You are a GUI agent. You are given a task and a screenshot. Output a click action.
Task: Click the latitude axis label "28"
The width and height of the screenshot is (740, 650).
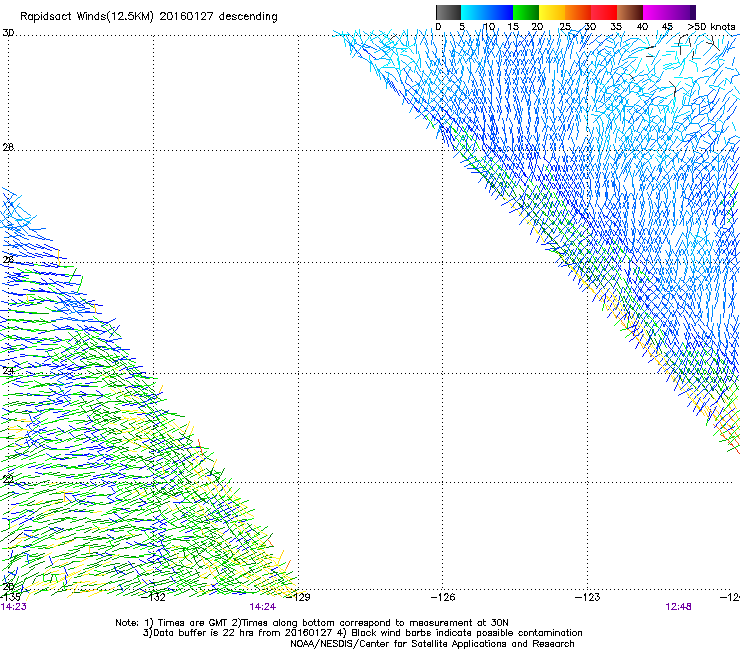pos(8,147)
